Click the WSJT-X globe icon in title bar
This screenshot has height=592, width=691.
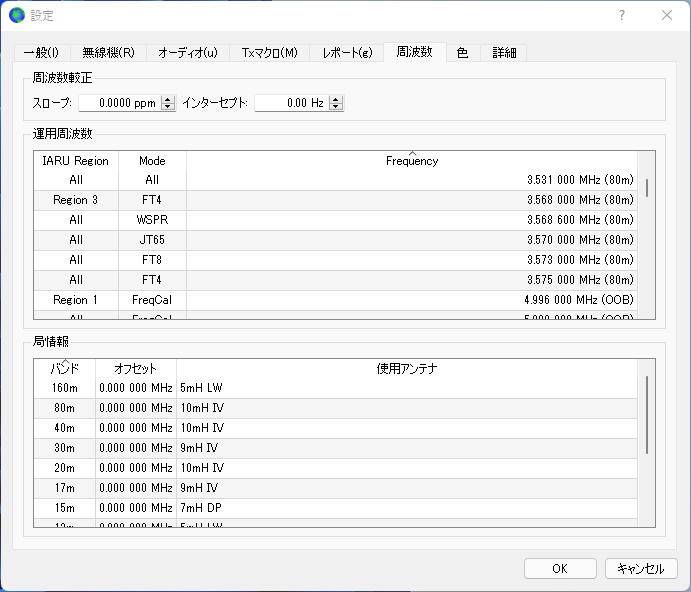17,15
